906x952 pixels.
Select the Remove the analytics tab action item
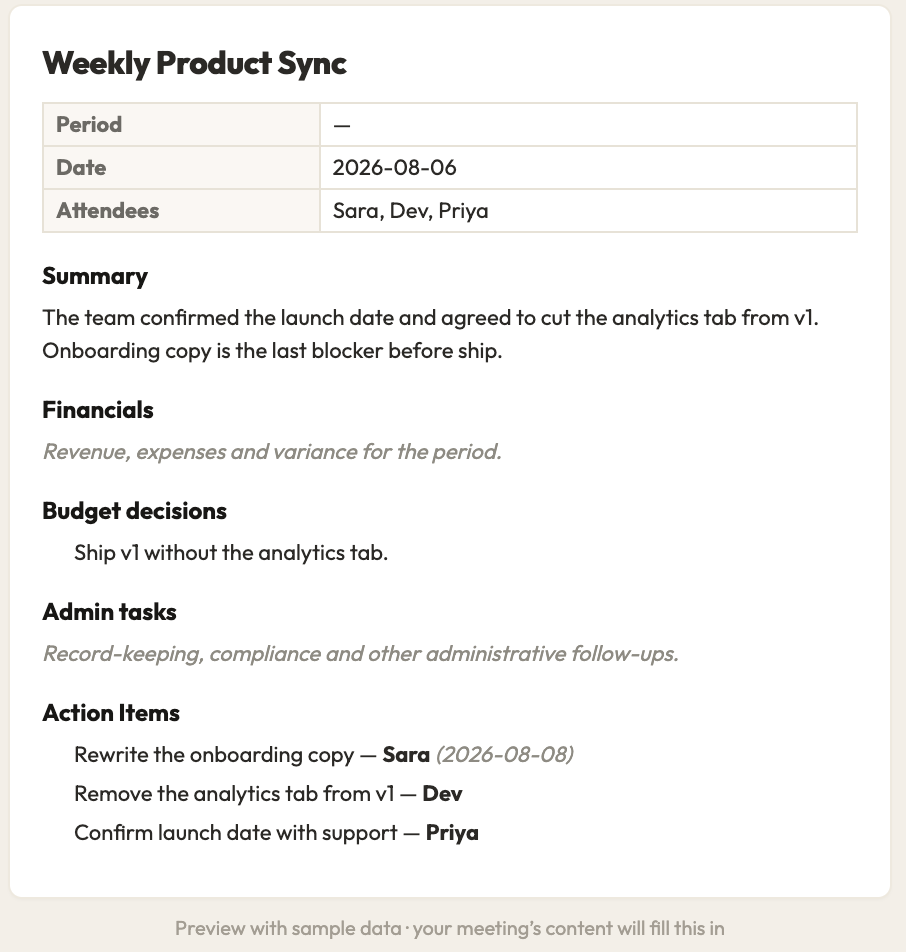click(268, 794)
